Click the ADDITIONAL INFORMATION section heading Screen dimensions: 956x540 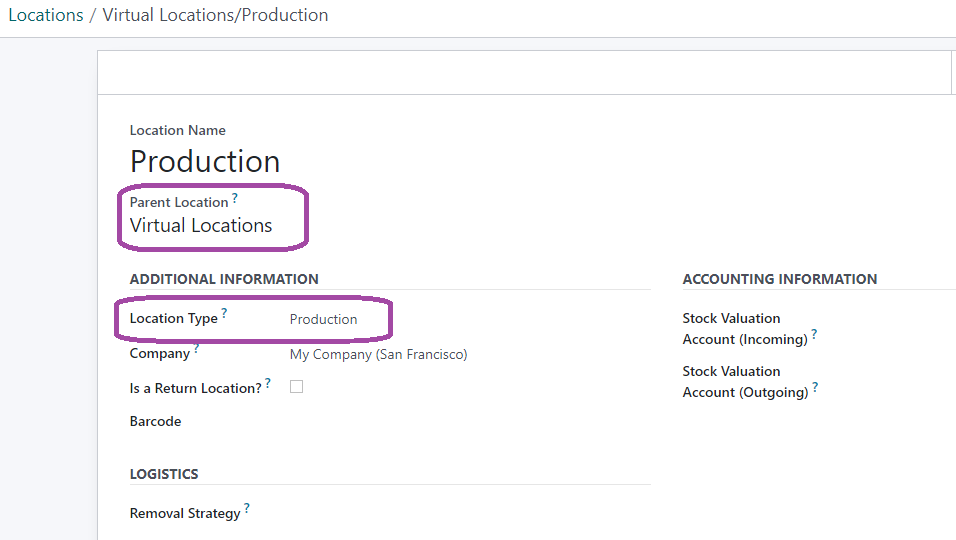click(x=224, y=279)
